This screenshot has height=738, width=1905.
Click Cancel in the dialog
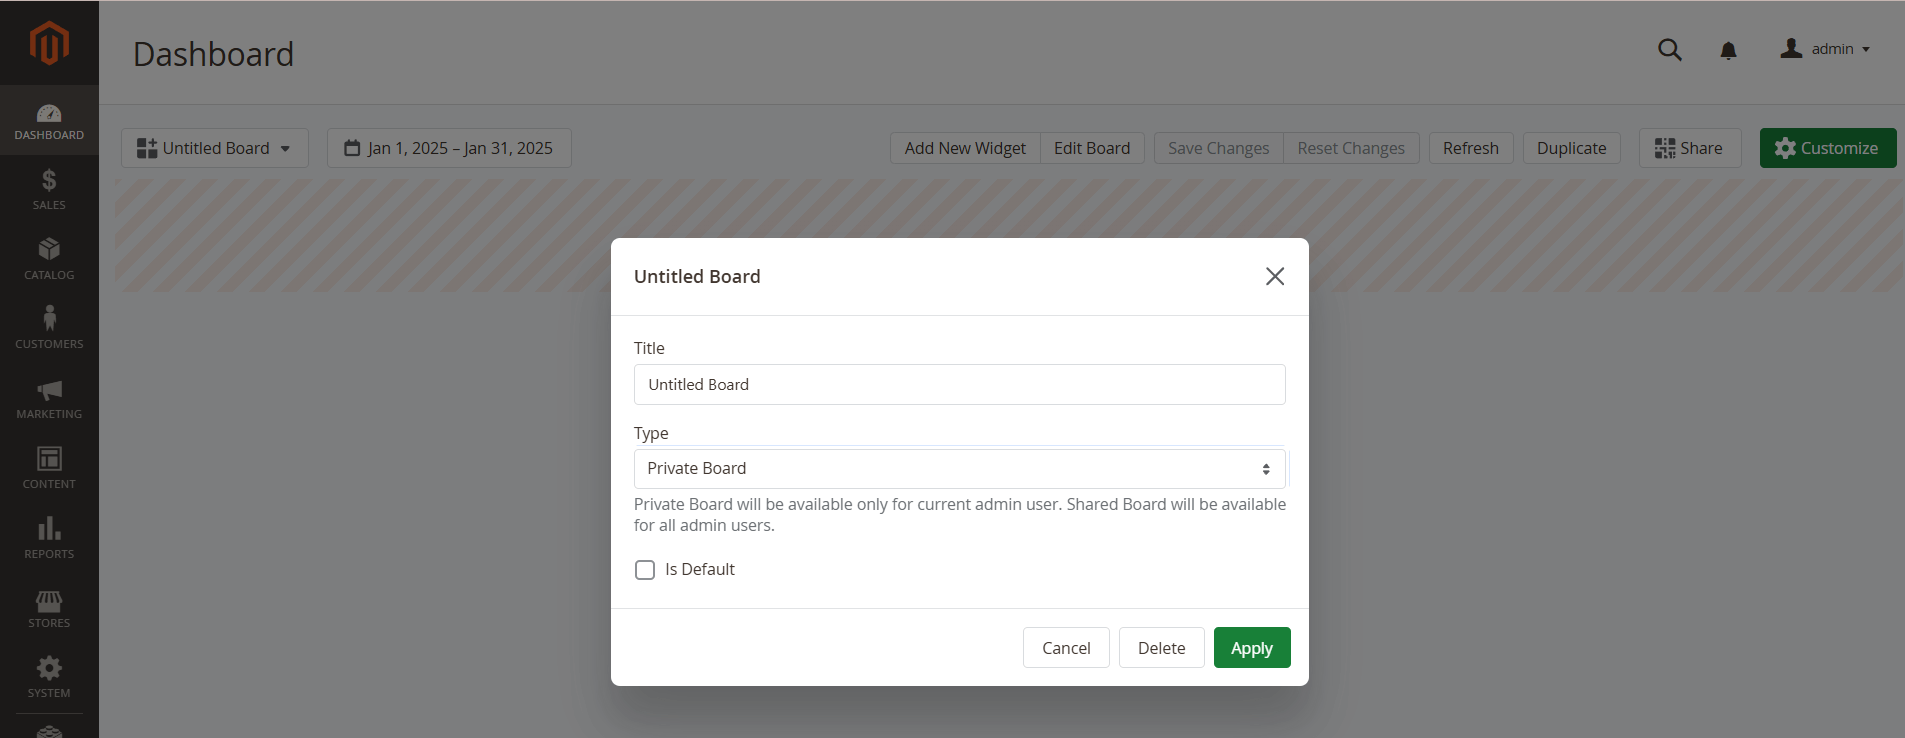coord(1066,648)
